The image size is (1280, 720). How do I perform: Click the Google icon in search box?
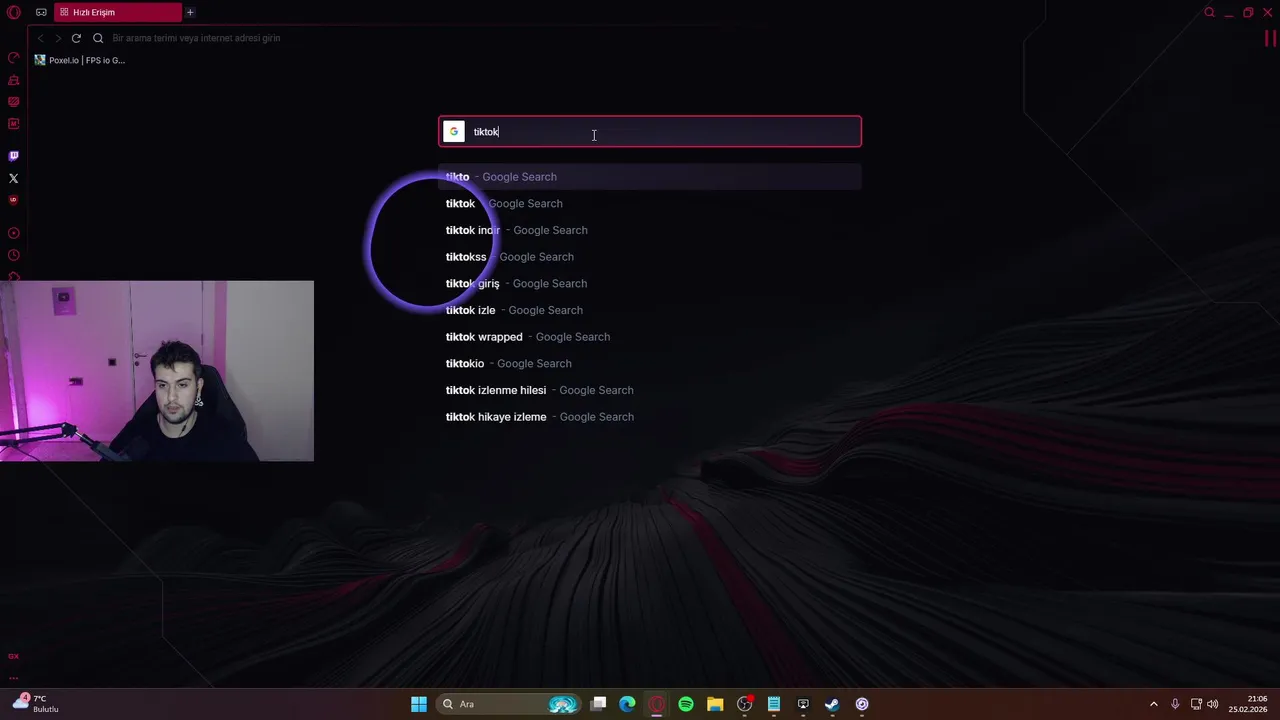pos(454,131)
